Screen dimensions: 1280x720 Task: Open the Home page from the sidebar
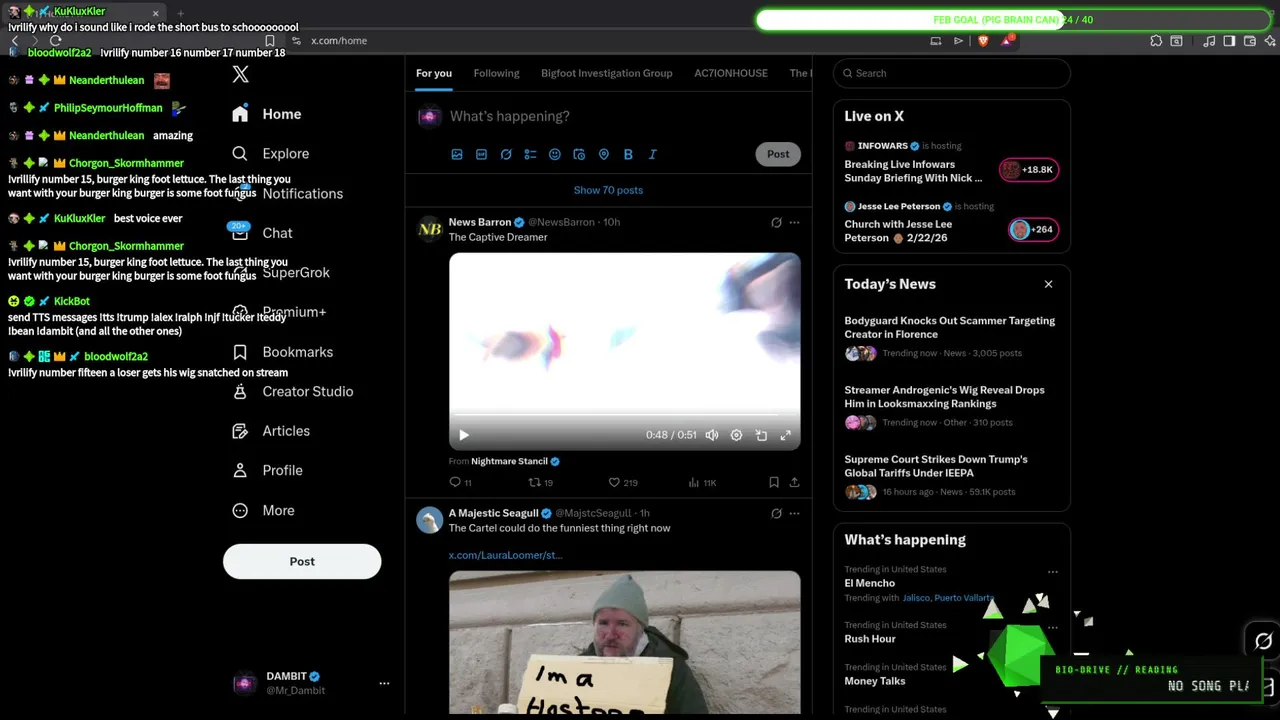(x=267, y=114)
